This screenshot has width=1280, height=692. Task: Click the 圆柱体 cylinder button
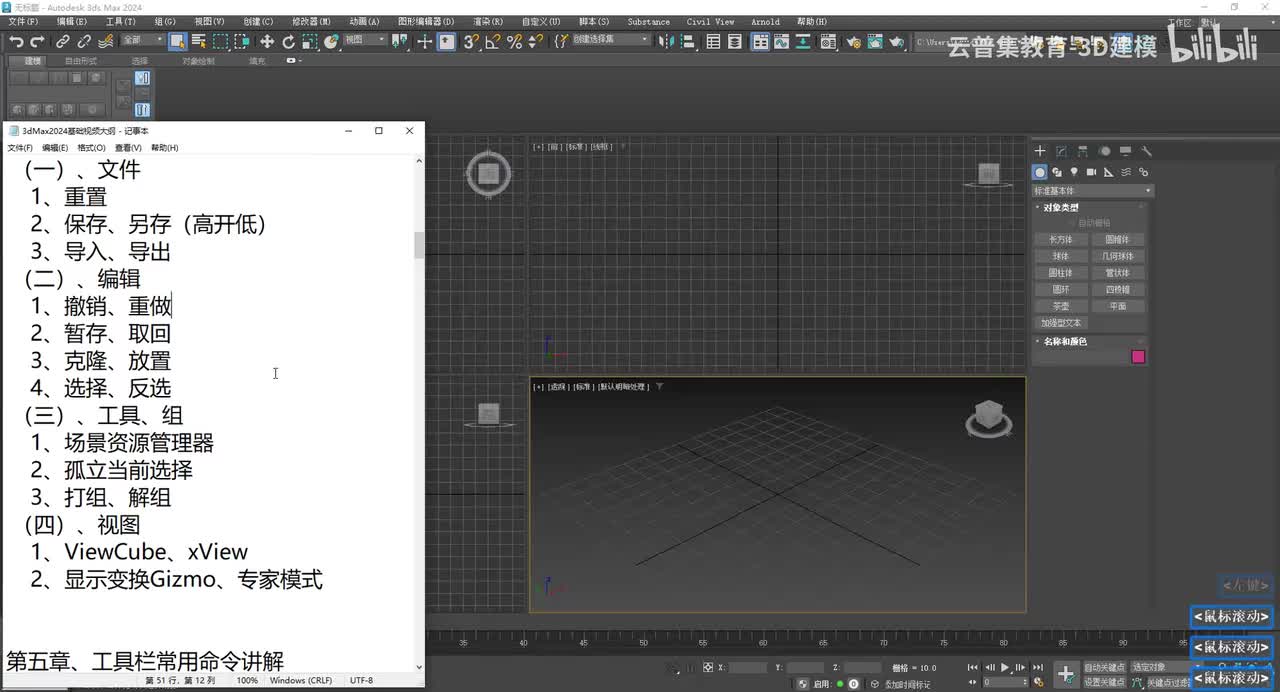tap(1060, 273)
